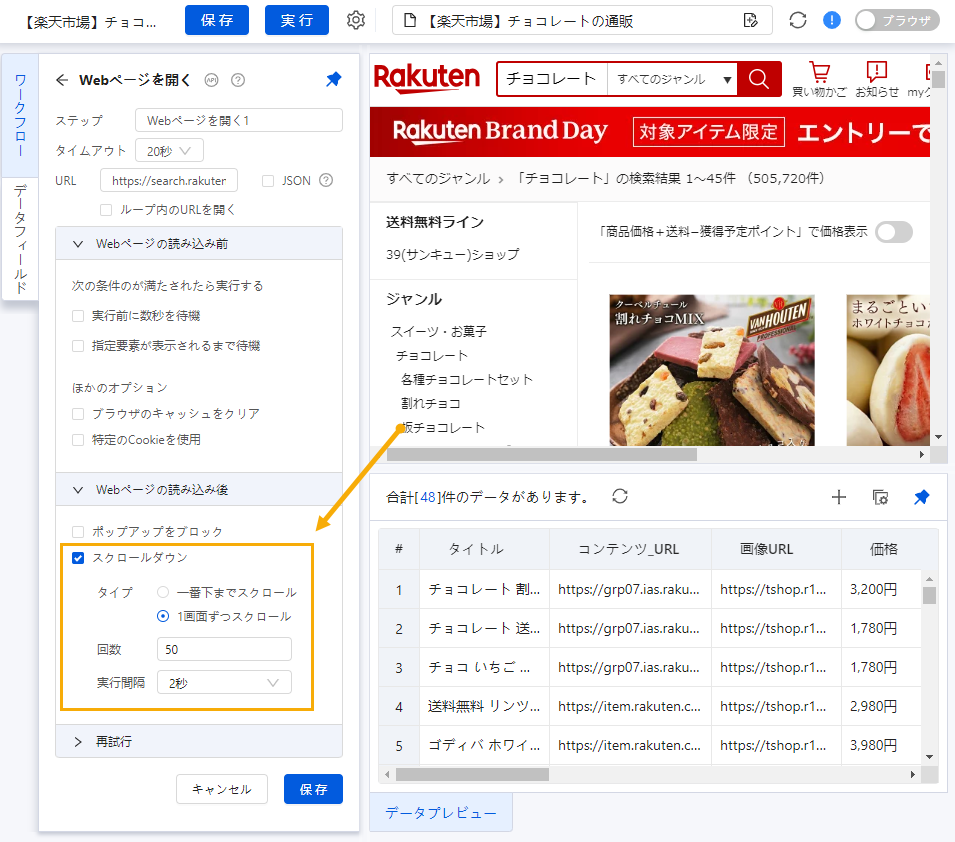
Task: Select 1画面ずつスクロール radio option
Action: click(x=163, y=617)
